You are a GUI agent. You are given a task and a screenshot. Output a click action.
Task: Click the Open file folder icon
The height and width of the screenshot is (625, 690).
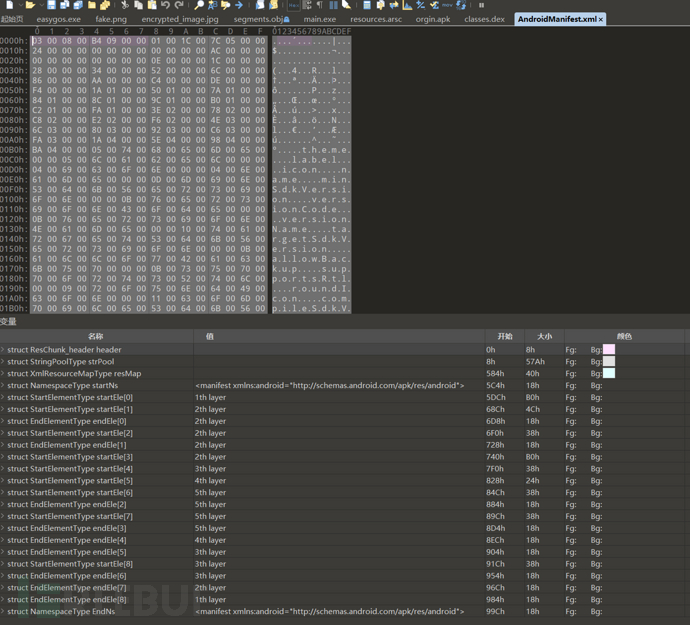(30, 5)
